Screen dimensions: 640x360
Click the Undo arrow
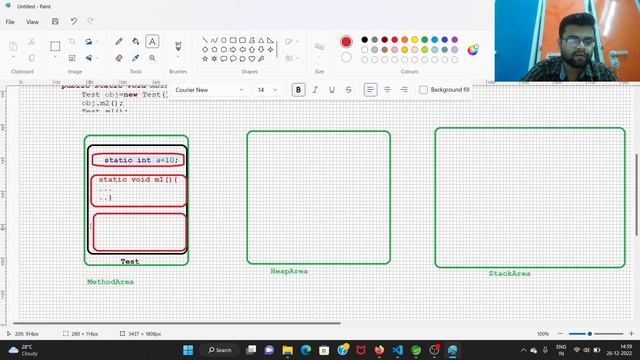click(x=73, y=21)
